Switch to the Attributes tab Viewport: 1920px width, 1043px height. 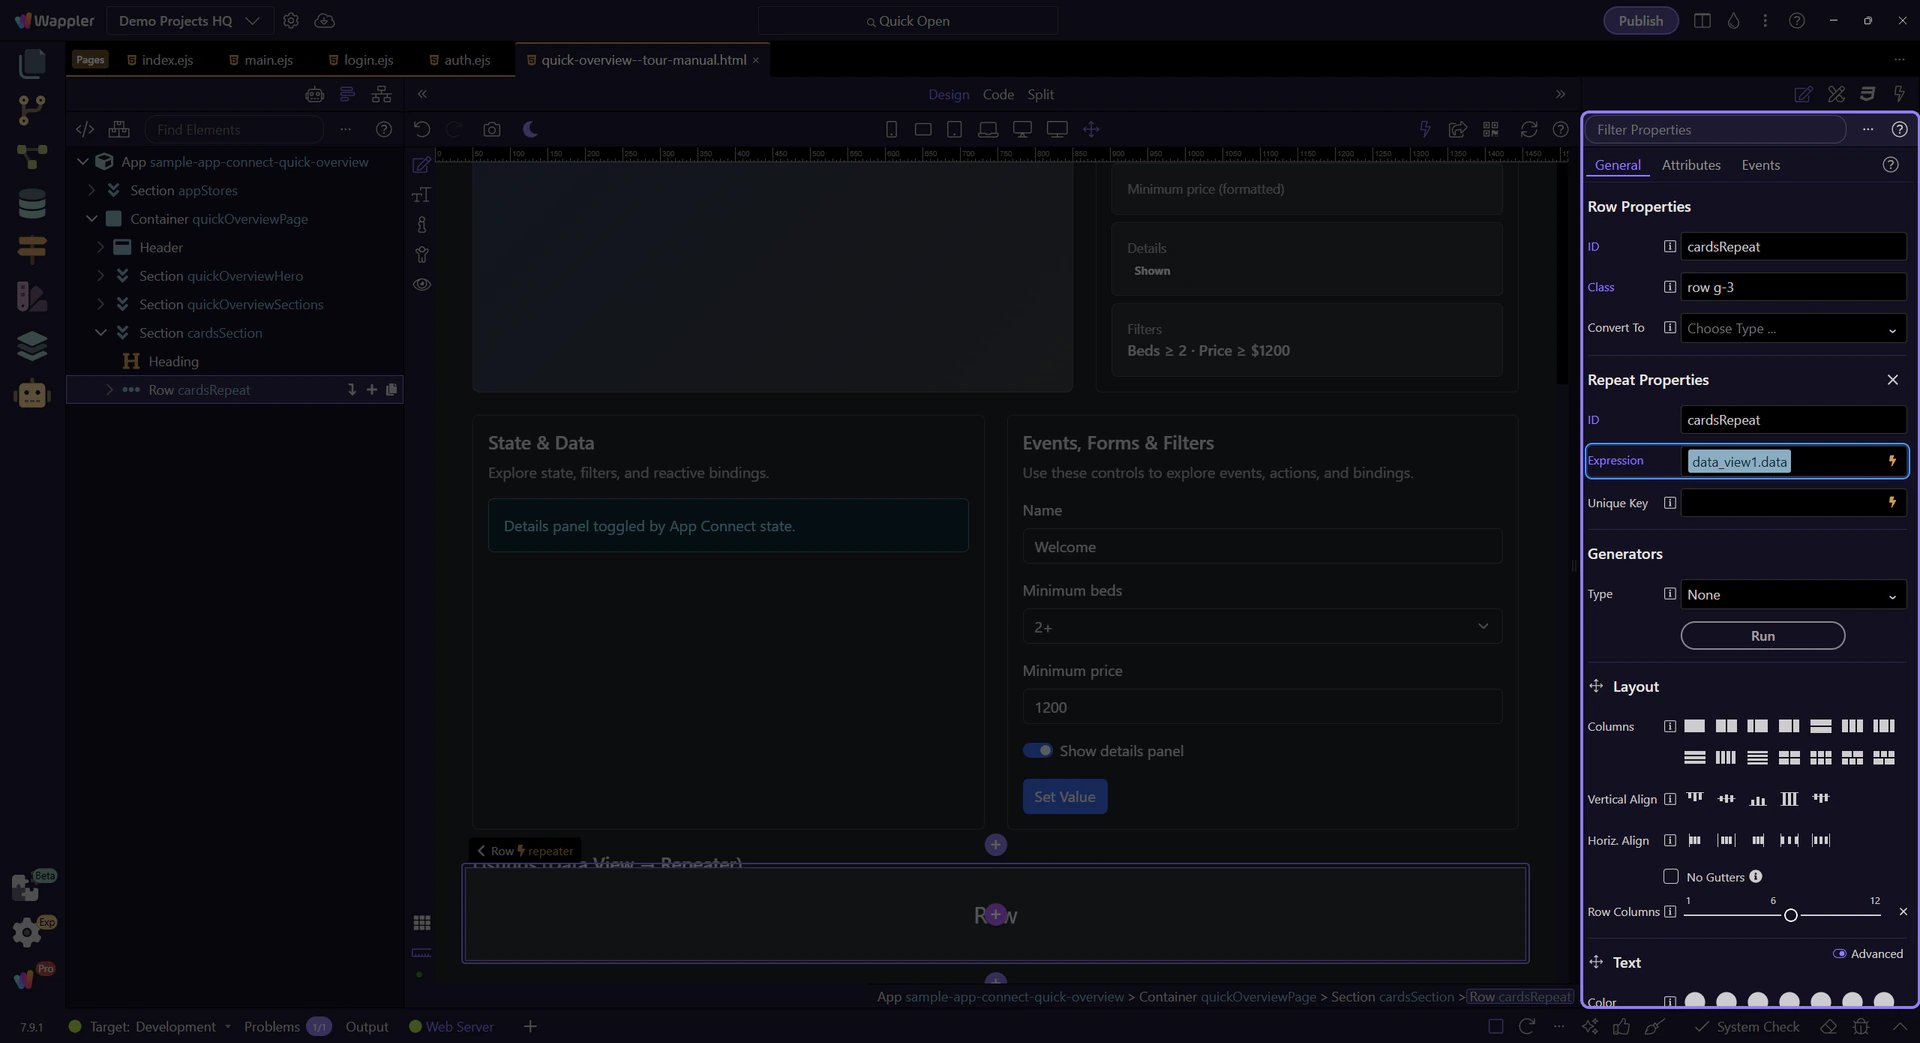(x=1690, y=165)
